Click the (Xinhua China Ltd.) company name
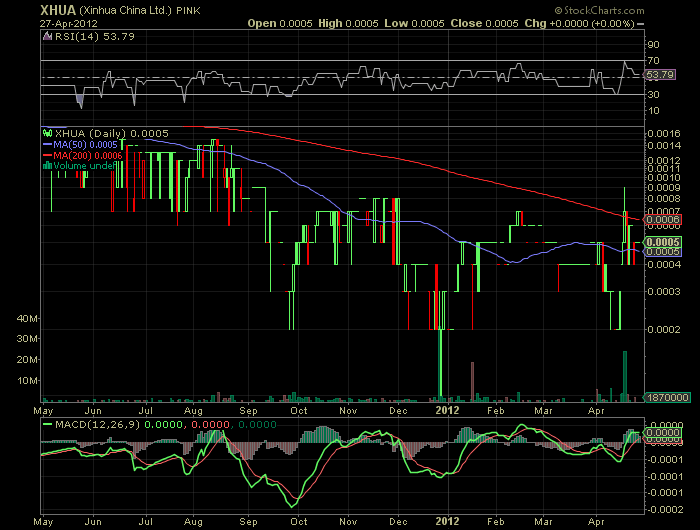The width and height of the screenshot is (700, 530). pos(125,10)
